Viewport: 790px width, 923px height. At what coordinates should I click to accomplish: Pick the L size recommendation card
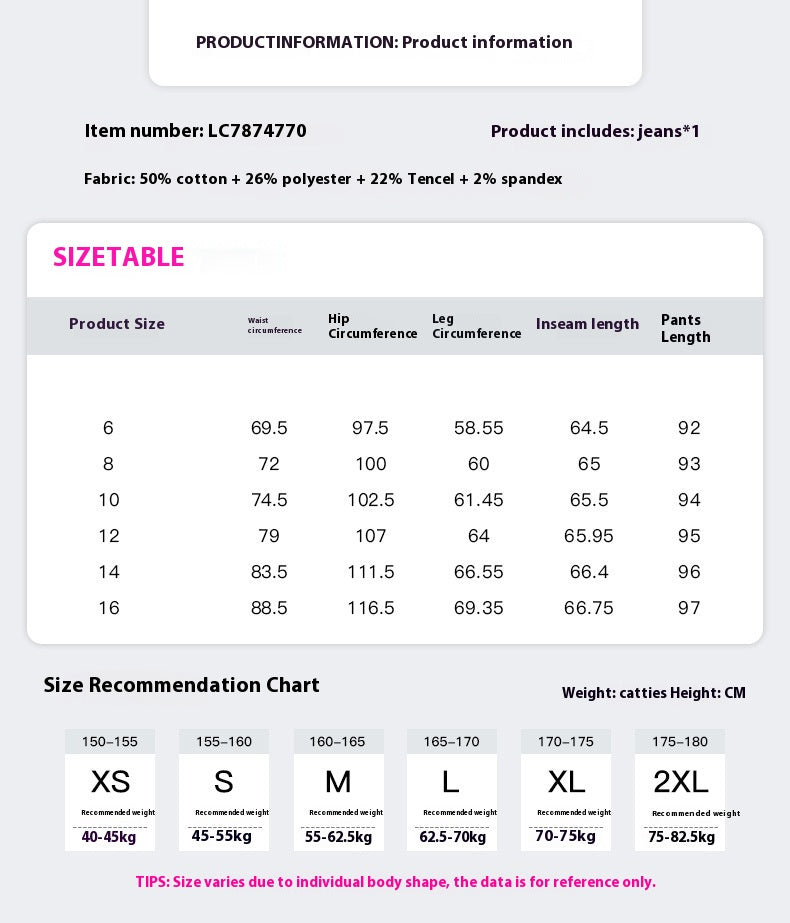tap(452, 790)
